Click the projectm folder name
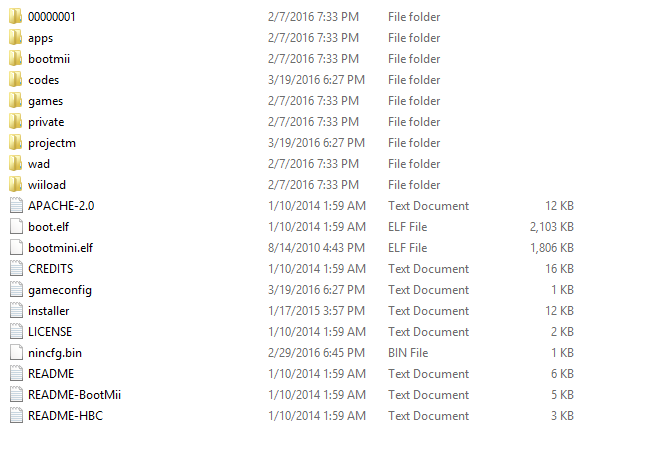This screenshot has height=455, width=666. click(x=52, y=143)
